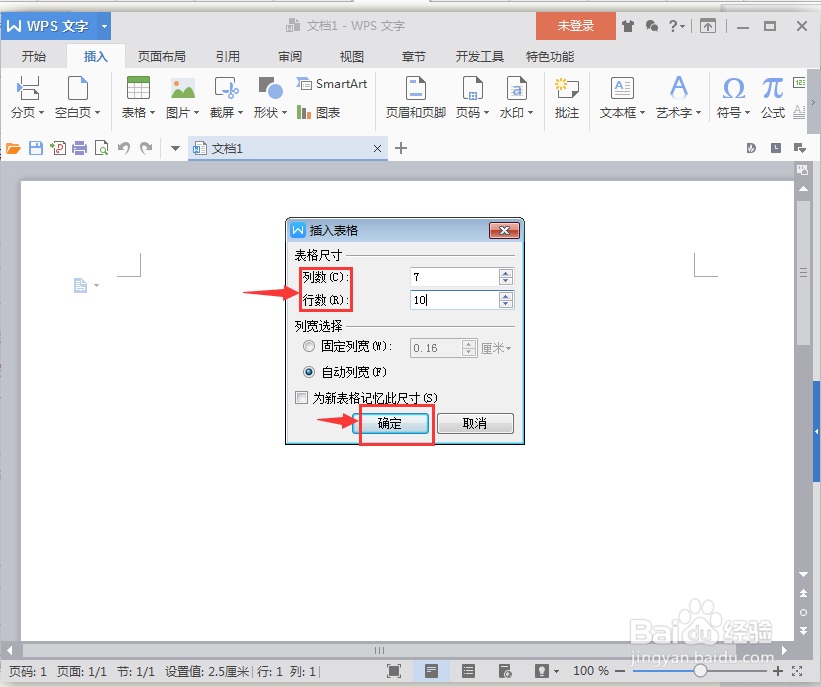821x687 pixels.
Task: Expand the quick access toolbar dropdown arrow
Action: pyautogui.click(x=175, y=149)
